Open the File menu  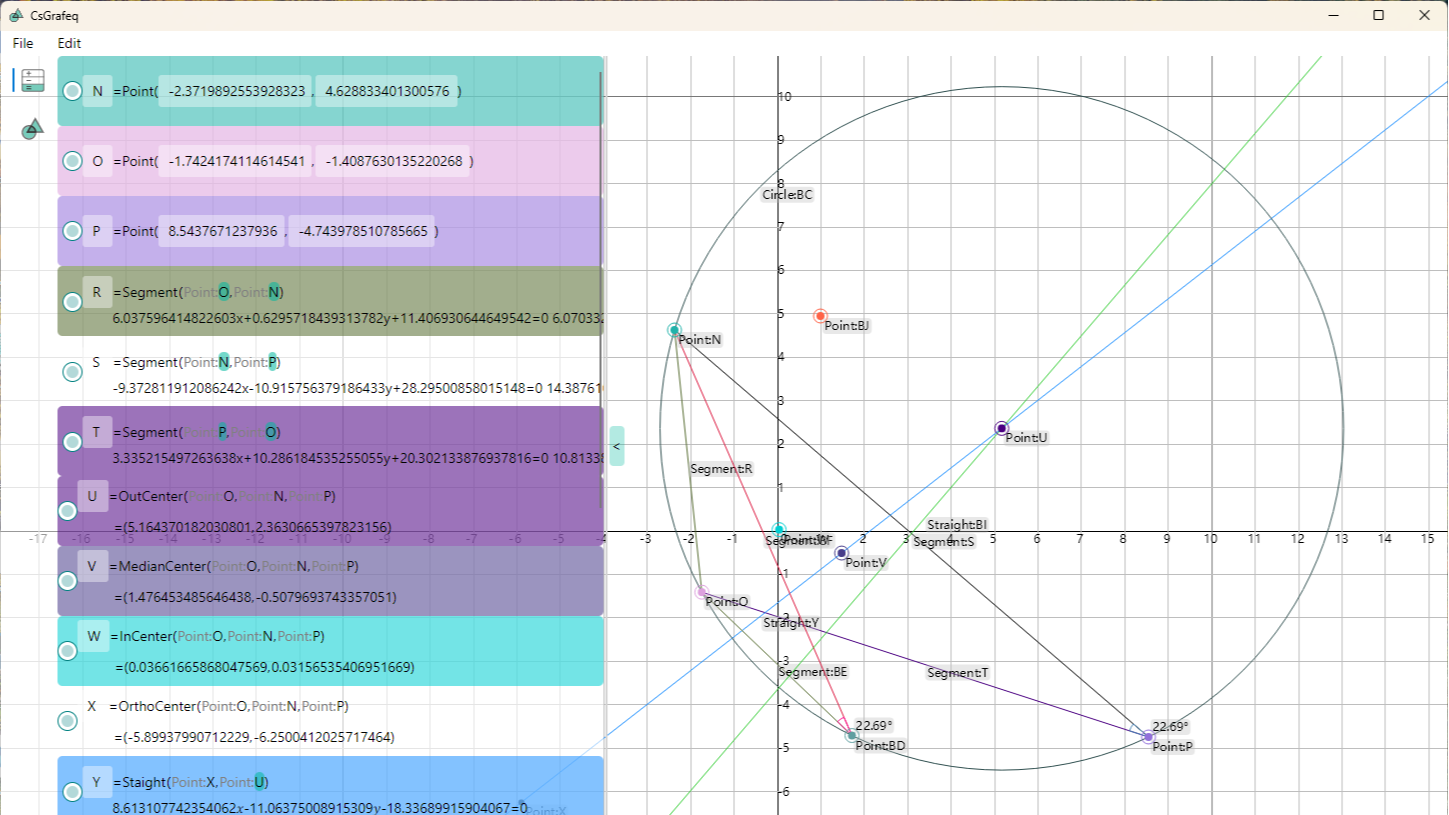point(23,43)
